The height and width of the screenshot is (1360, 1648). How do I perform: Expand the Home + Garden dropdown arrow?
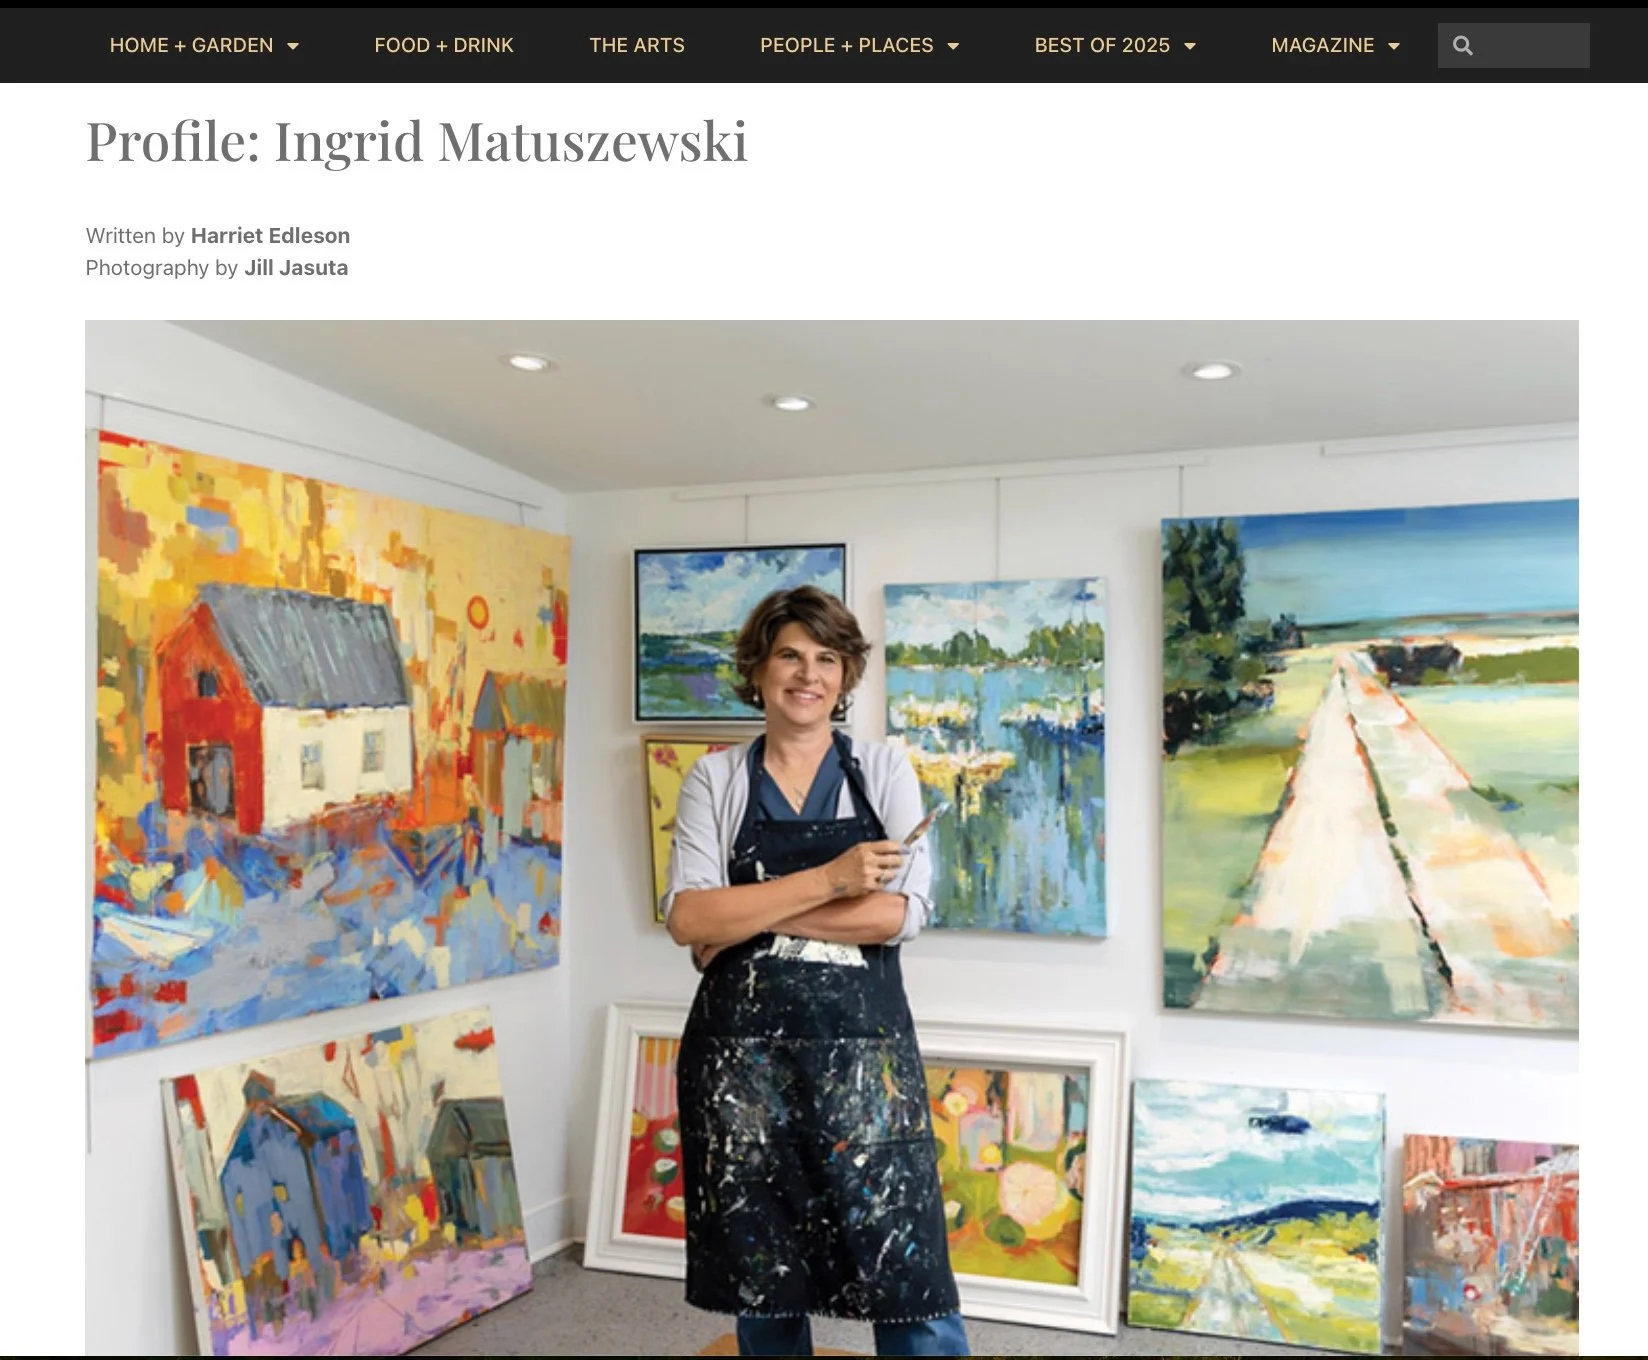(293, 46)
